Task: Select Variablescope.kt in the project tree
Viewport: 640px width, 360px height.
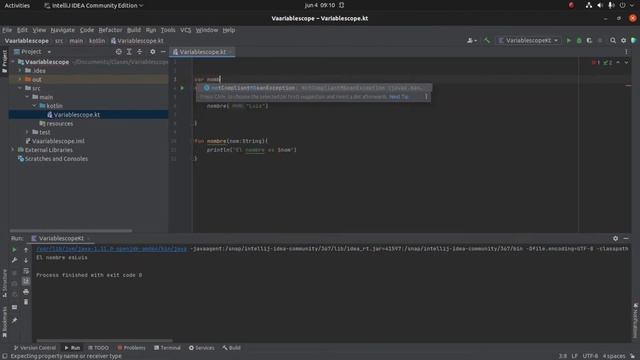Action: pos(77,115)
